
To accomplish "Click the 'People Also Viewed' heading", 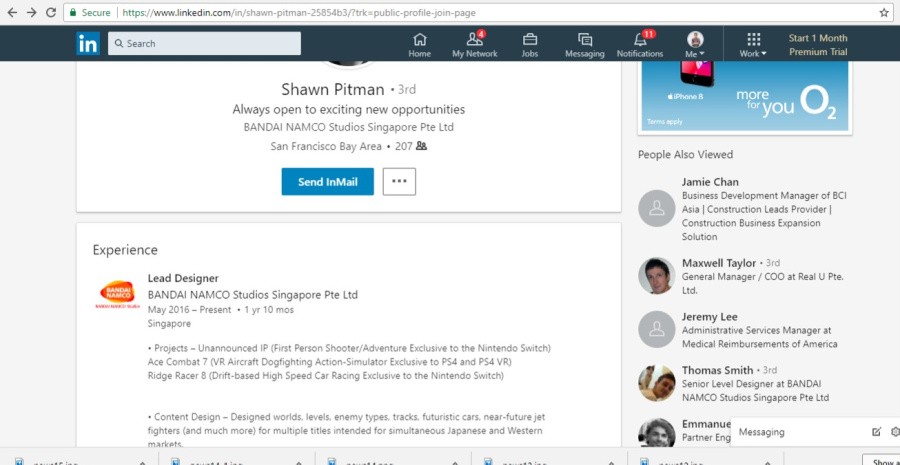I will (685, 154).
